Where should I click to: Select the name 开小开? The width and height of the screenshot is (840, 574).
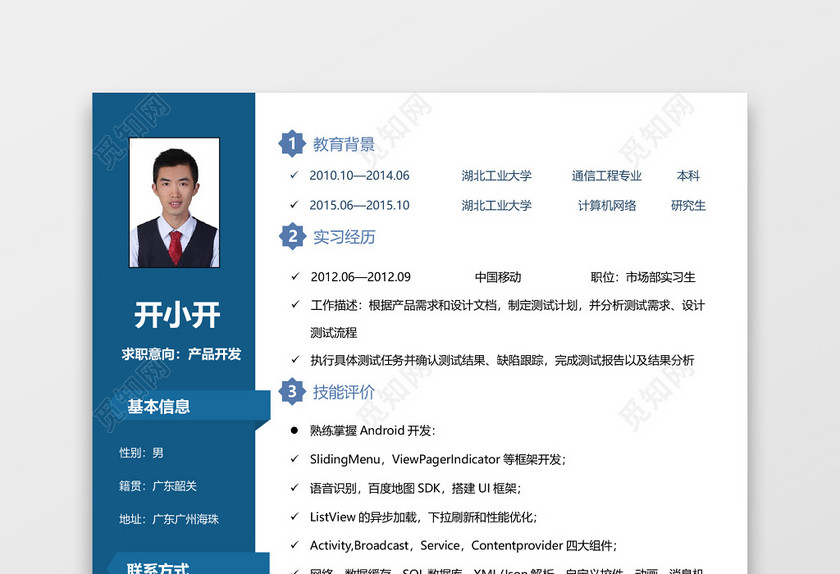177,315
